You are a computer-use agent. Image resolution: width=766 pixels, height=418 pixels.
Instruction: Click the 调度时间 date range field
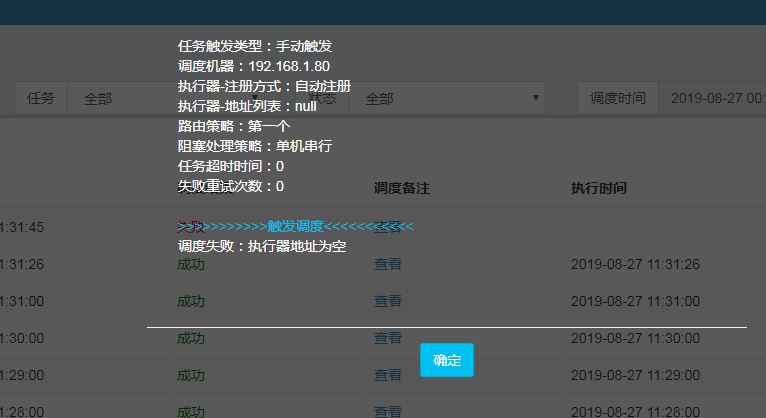point(712,99)
